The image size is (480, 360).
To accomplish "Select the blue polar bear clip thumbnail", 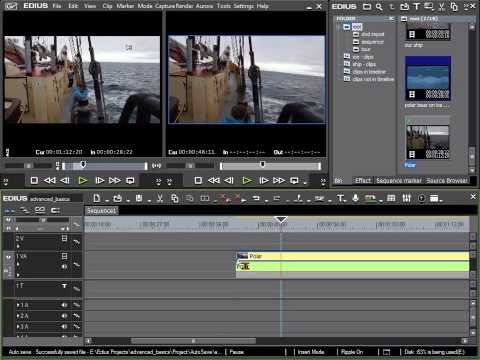I will [428, 78].
